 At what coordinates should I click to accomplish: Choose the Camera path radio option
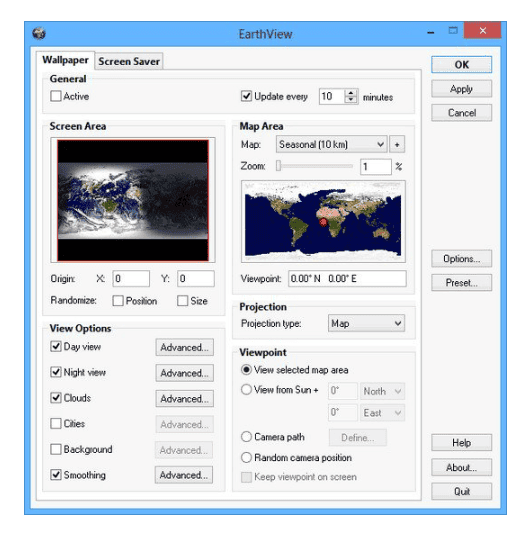[246, 437]
